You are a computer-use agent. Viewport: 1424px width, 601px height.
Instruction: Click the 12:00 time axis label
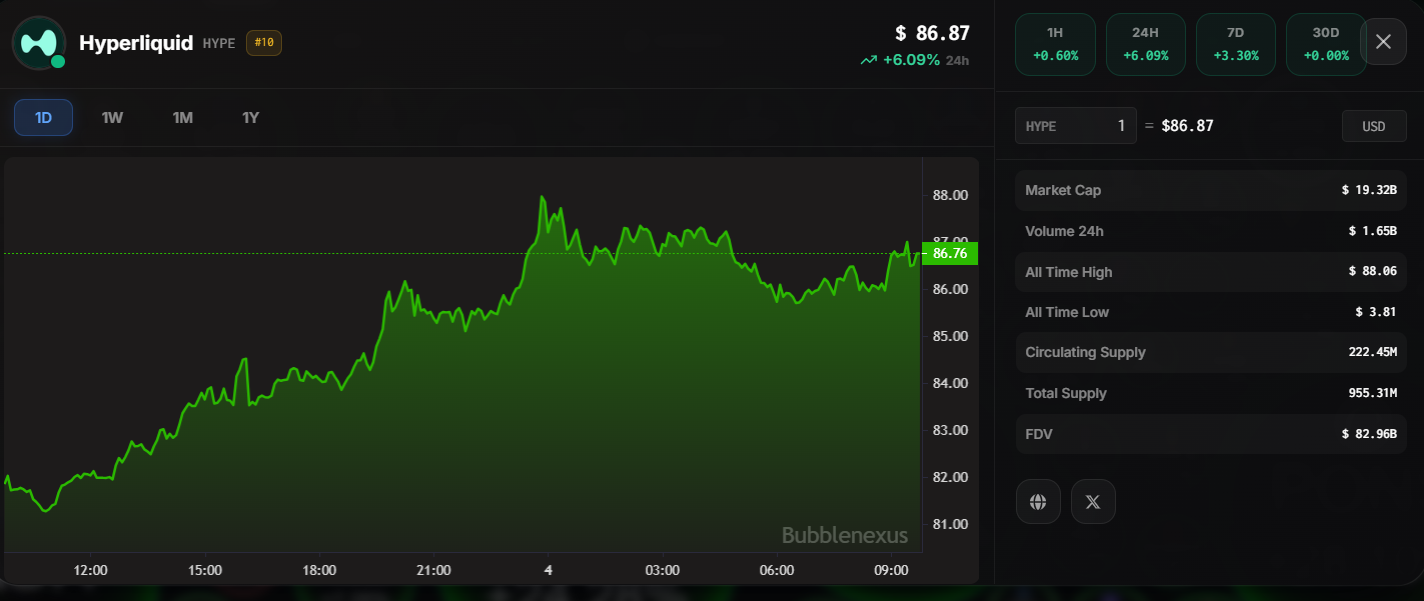coord(91,570)
